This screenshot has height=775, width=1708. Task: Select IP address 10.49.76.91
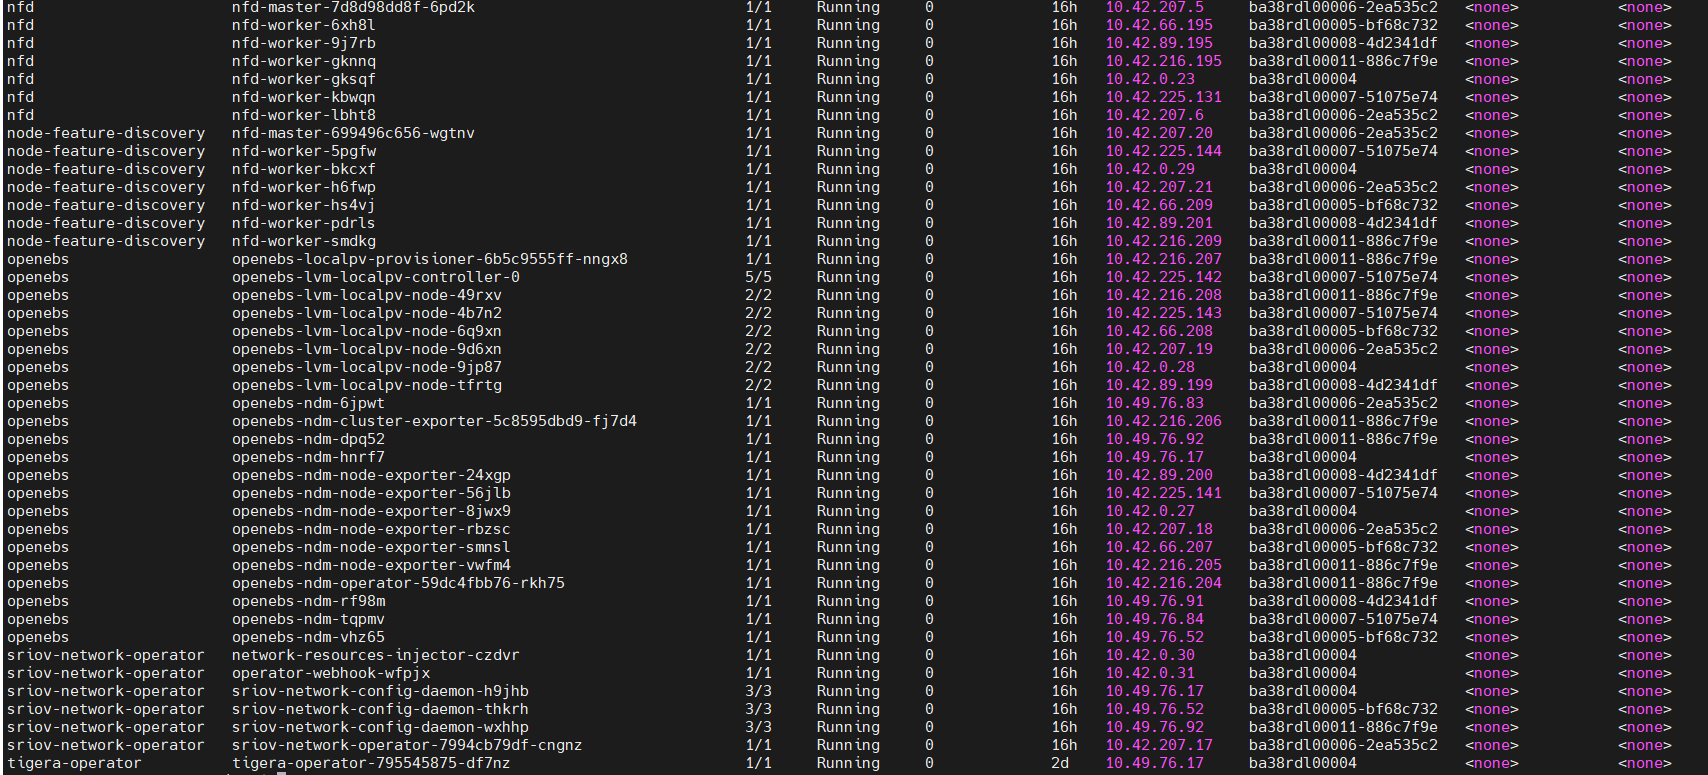(1155, 601)
